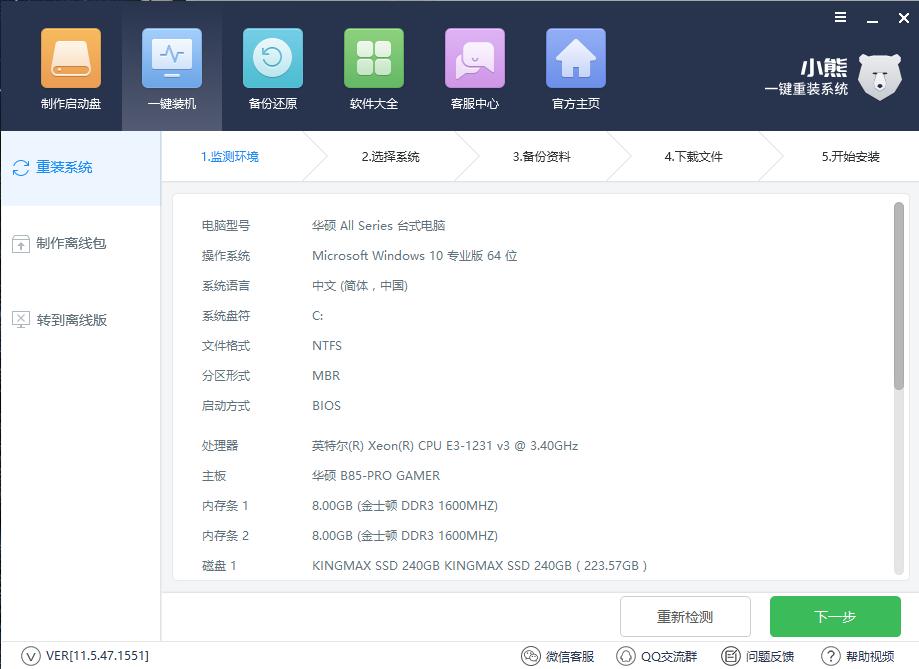Open the 软件大全 software library
Image resolution: width=919 pixels, height=669 pixels.
(374, 69)
